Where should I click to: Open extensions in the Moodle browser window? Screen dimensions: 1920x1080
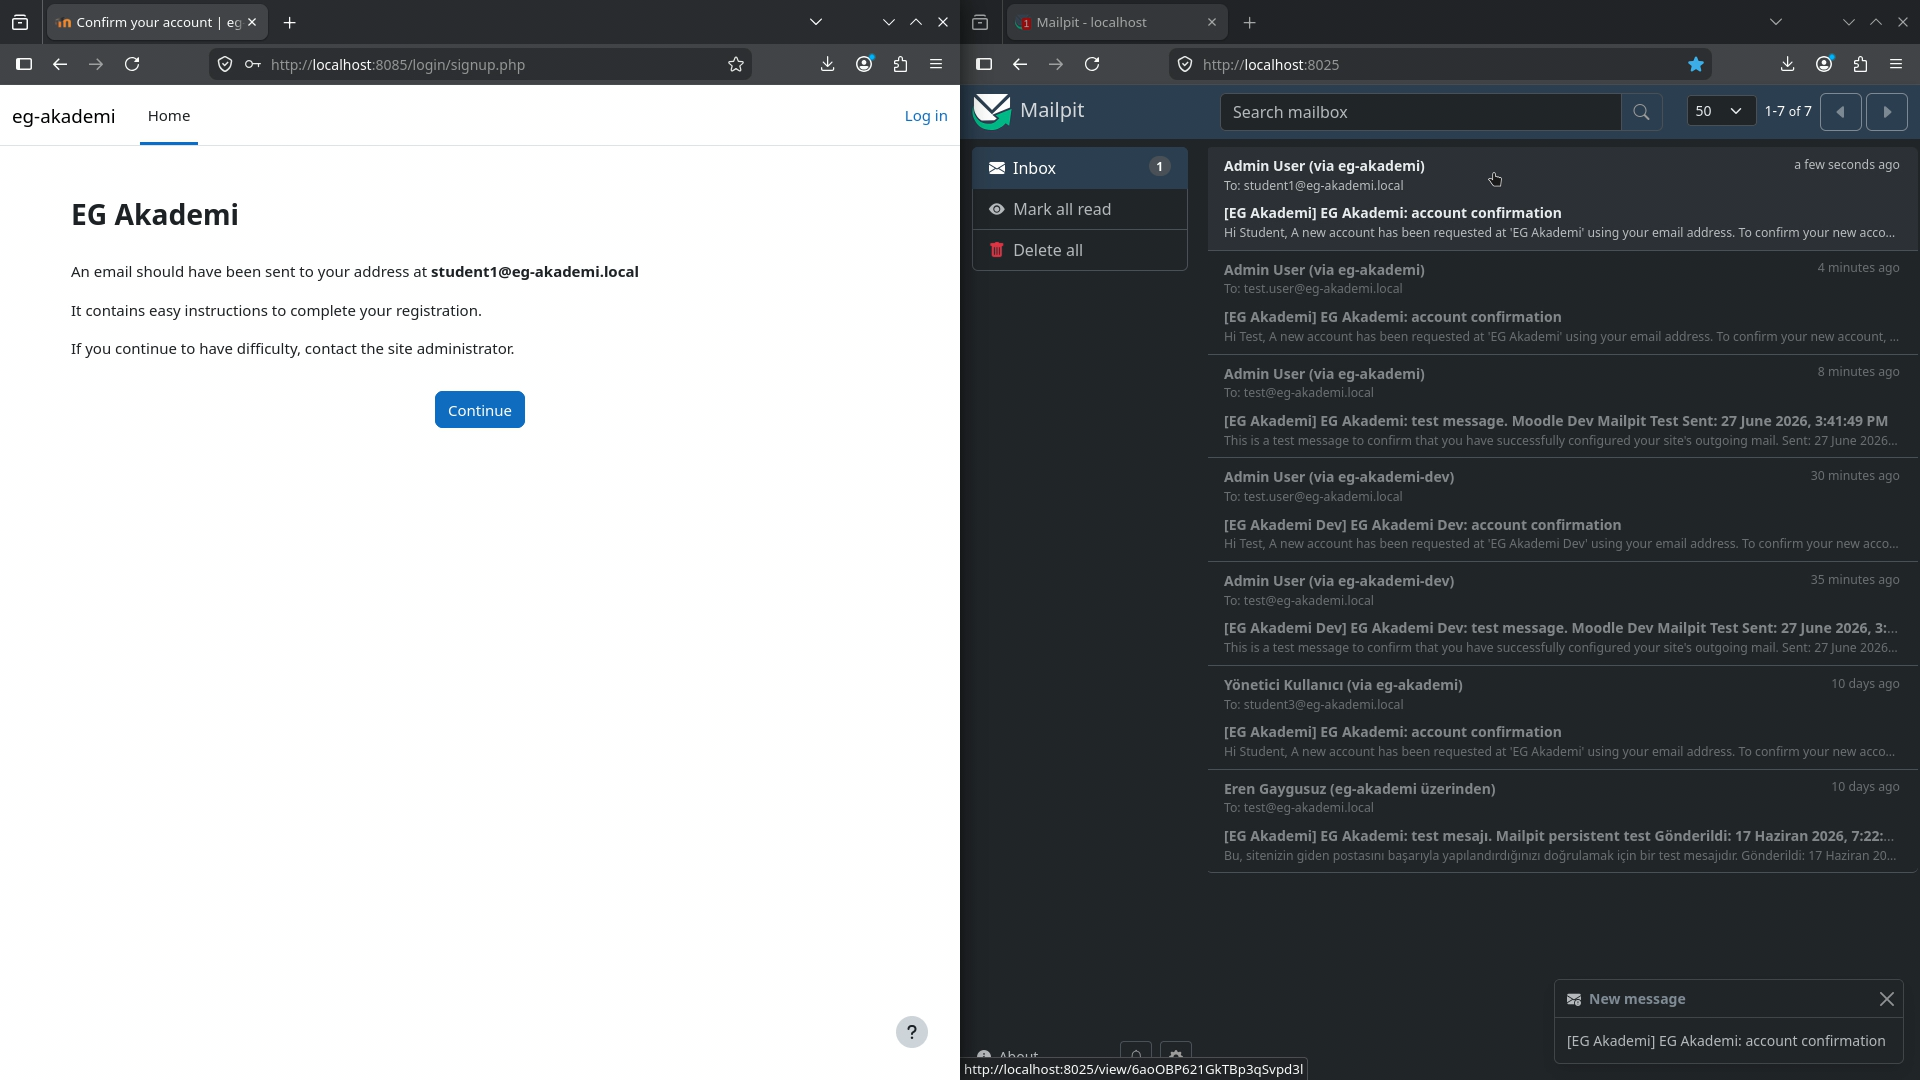pyautogui.click(x=900, y=64)
